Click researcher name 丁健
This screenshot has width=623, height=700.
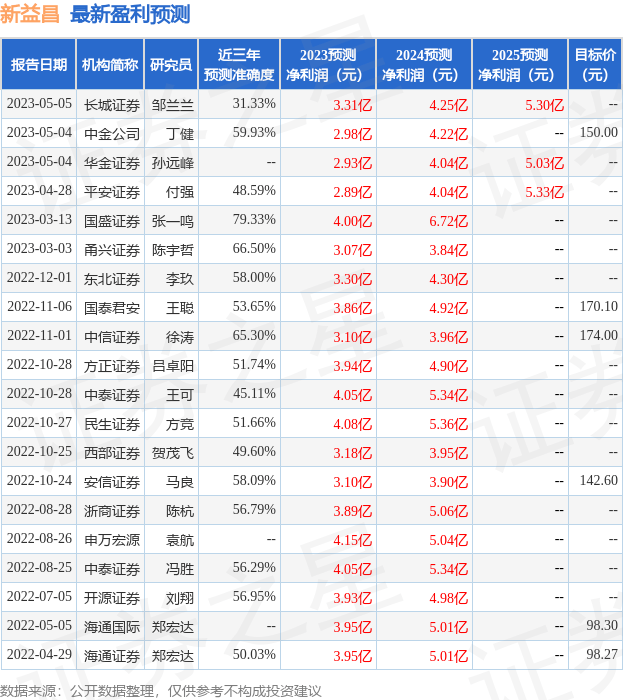click(180, 134)
